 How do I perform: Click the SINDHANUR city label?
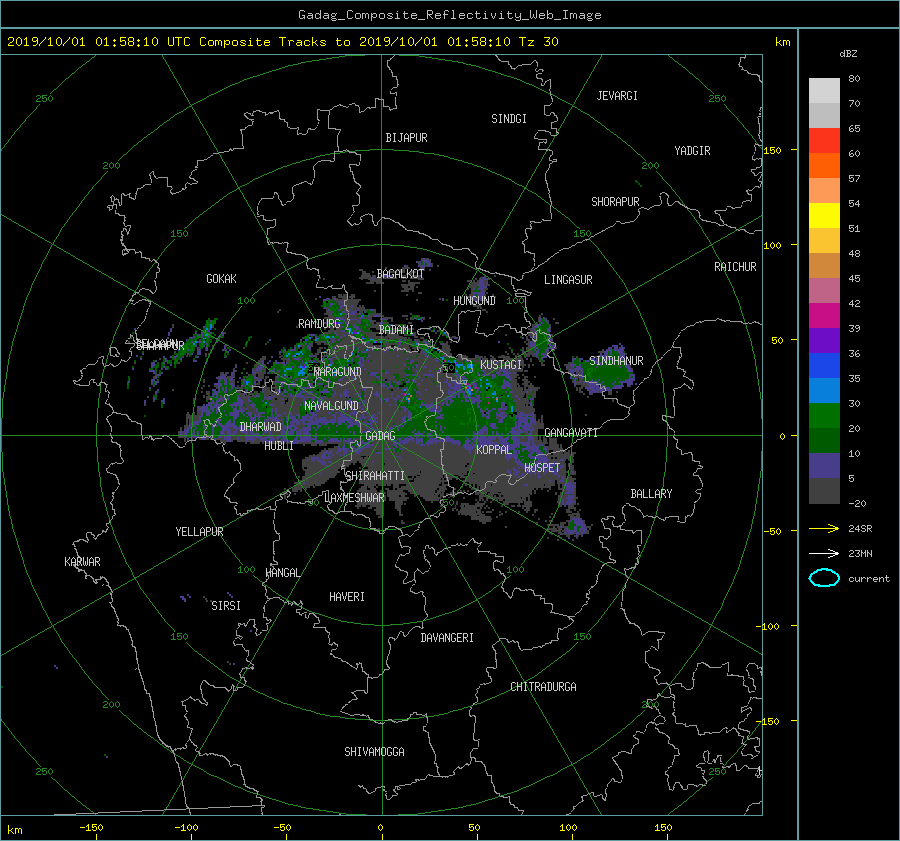(x=616, y=361)
